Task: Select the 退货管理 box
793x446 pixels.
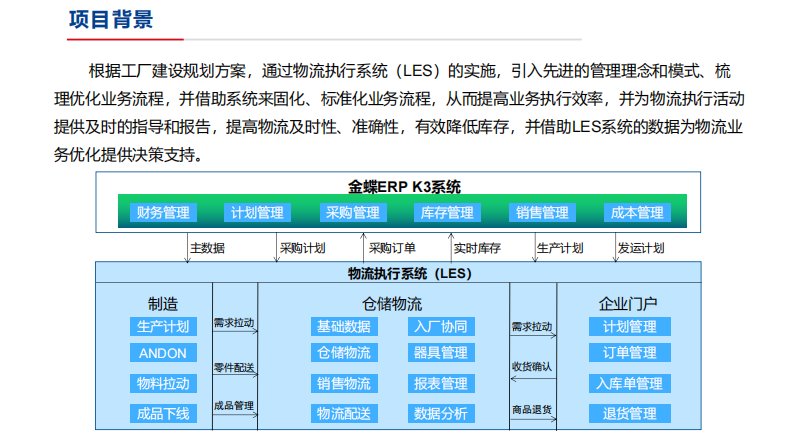Action: click(629, 413)
